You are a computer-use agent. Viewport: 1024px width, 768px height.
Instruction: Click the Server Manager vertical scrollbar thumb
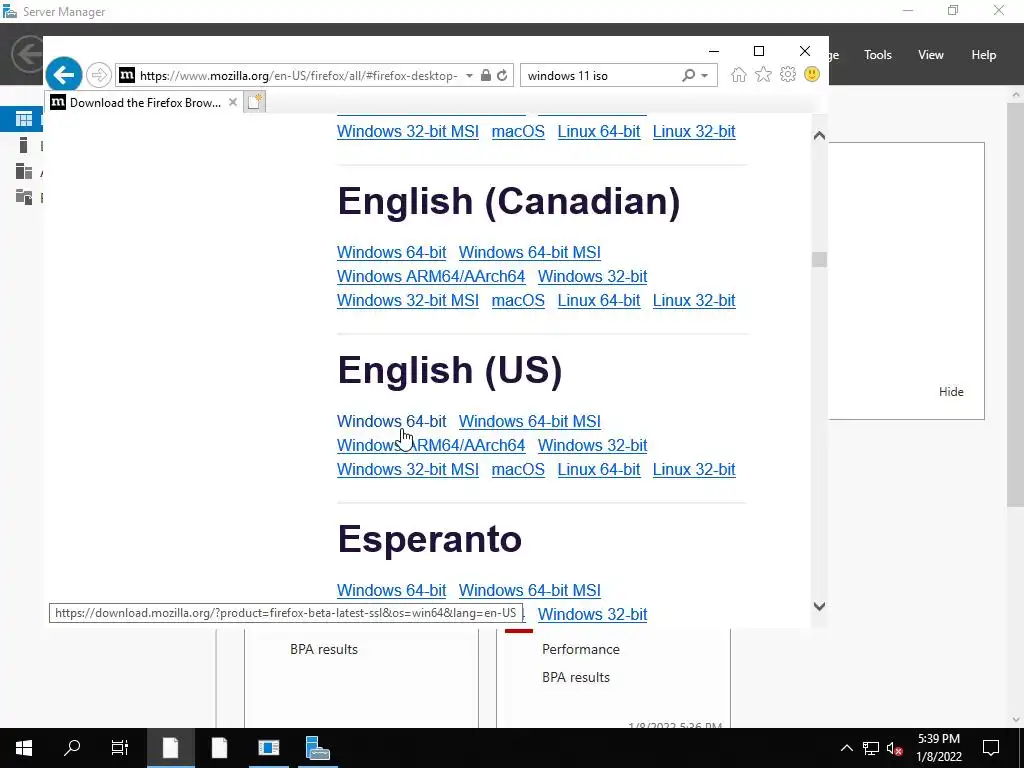1016,304
